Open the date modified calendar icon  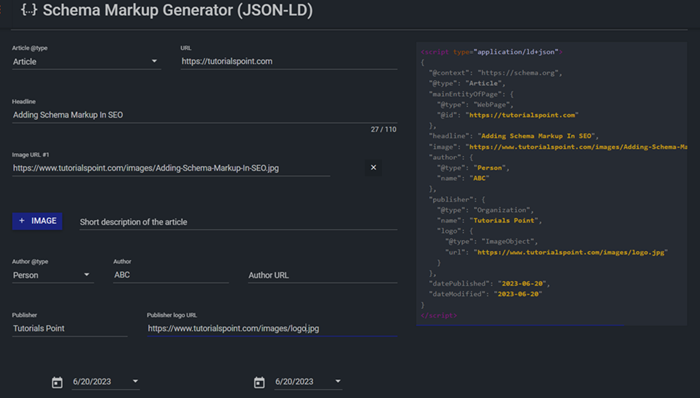(259, 382)
